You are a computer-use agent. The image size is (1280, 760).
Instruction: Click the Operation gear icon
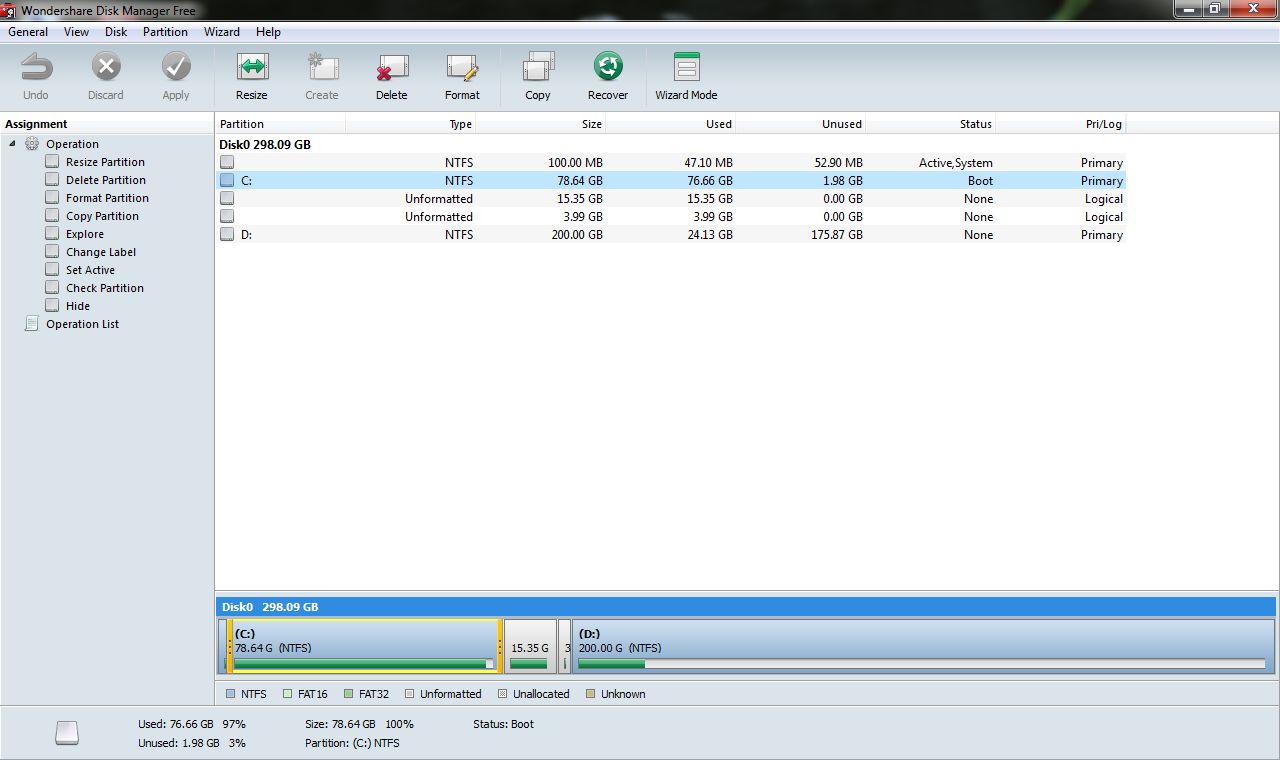click(x=32, y=144)
